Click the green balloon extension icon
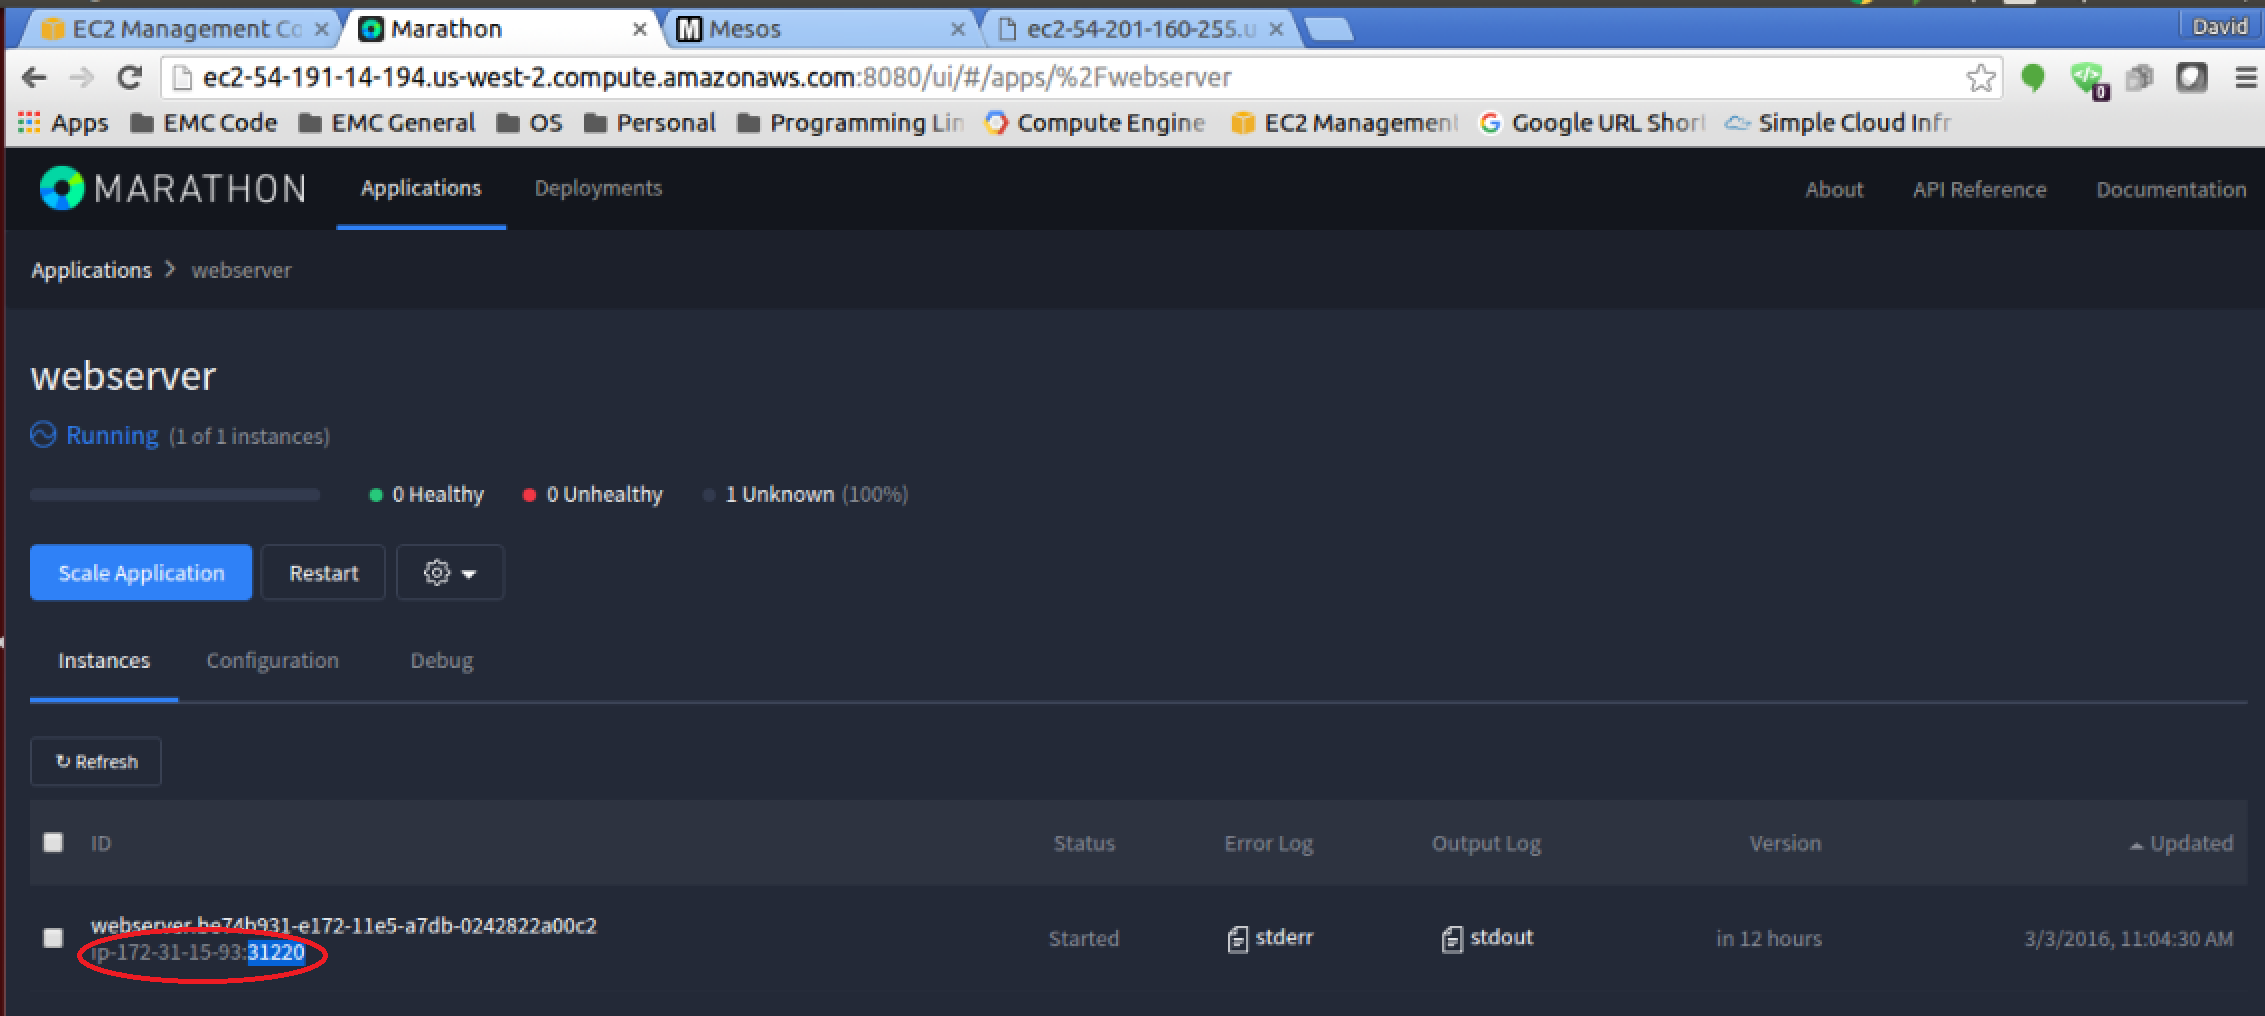2265x1016 pixels. [2032, 78]
